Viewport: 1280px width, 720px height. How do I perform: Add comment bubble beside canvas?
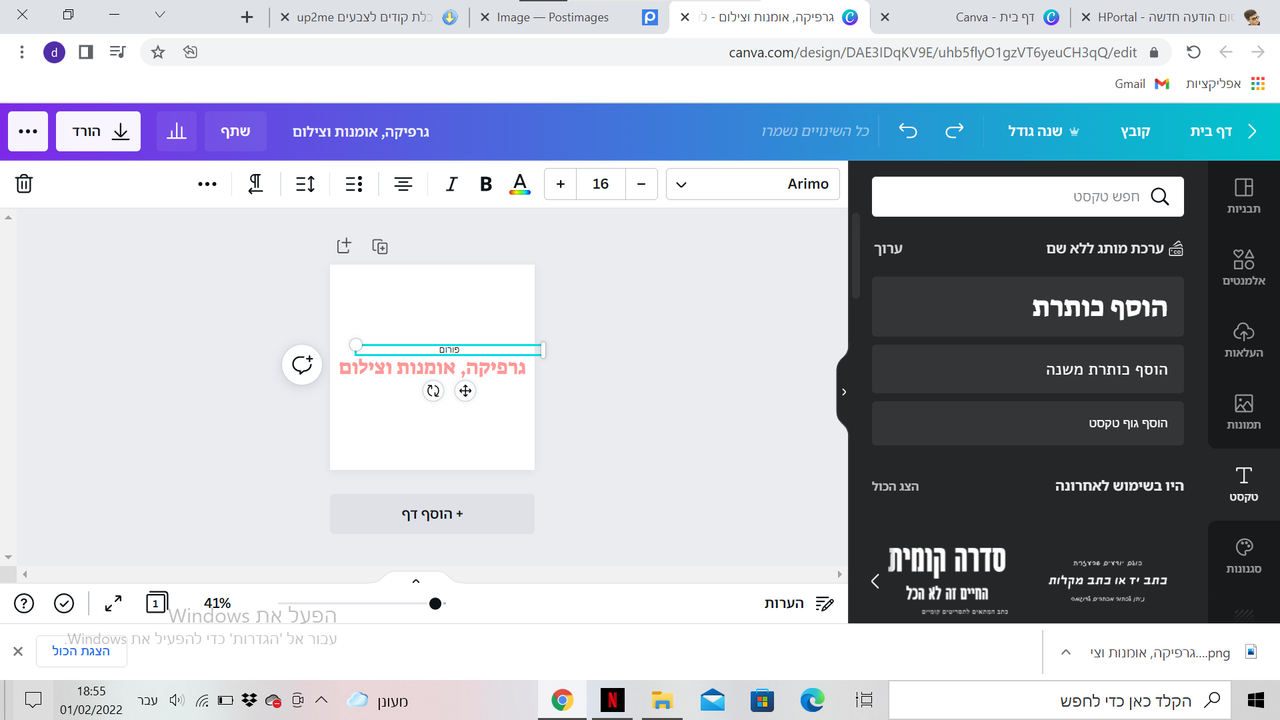pos(302,365)
